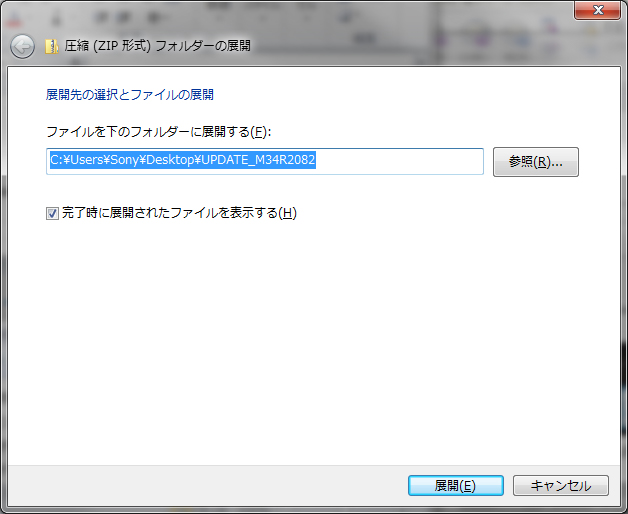
Task: Click the back arrow button
Action: pos(22,46)
